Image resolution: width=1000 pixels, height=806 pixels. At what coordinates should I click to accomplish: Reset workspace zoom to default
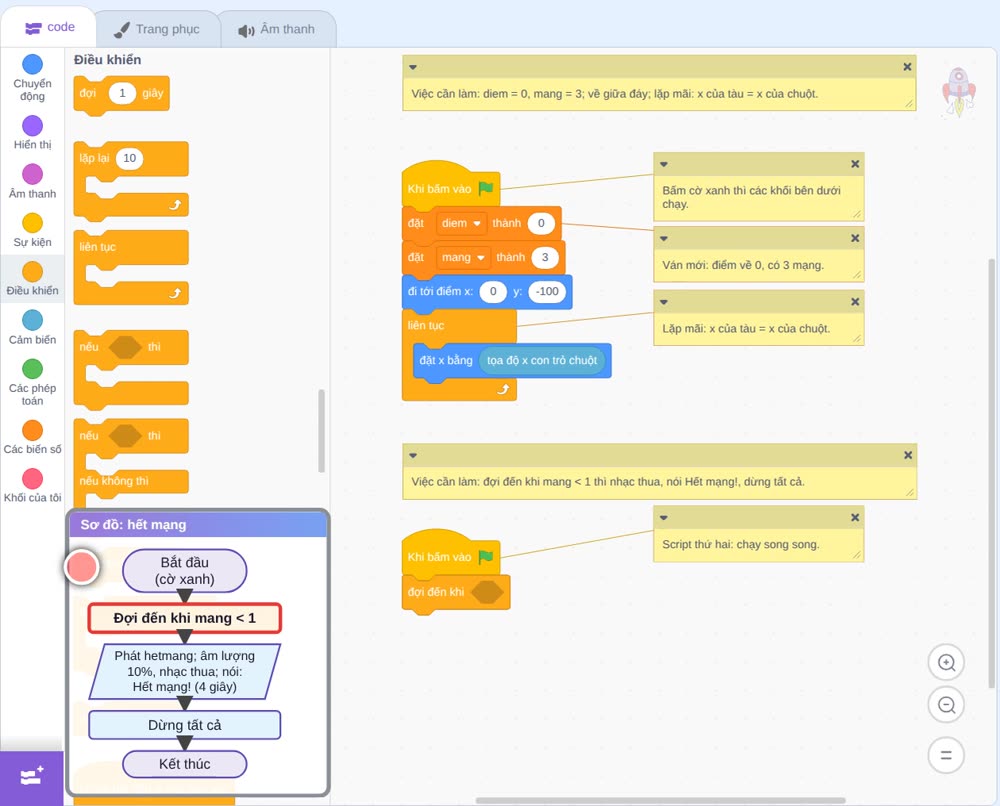click(946, 756)
